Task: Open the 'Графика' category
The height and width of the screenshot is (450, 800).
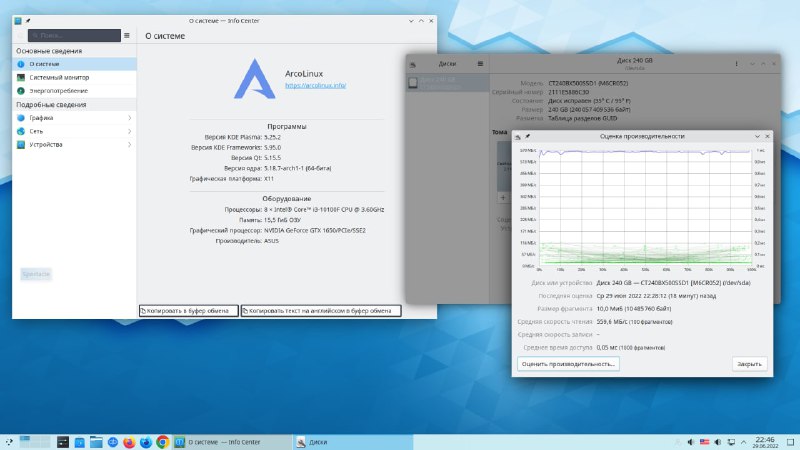Action: [x=74, y=118]
